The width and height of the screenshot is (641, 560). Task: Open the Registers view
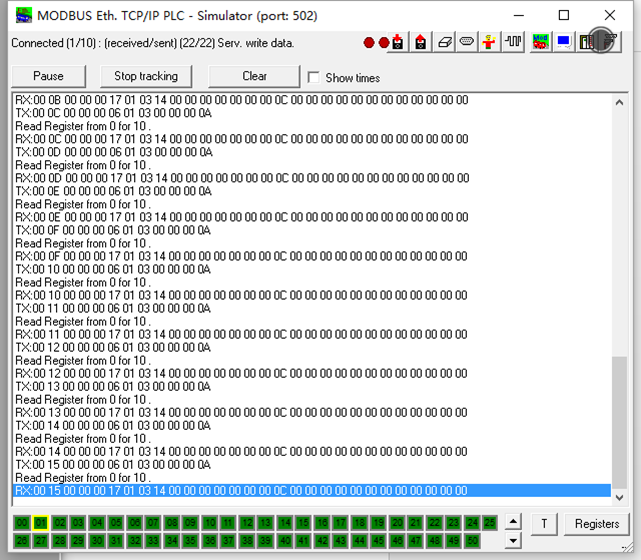(596, 524)
